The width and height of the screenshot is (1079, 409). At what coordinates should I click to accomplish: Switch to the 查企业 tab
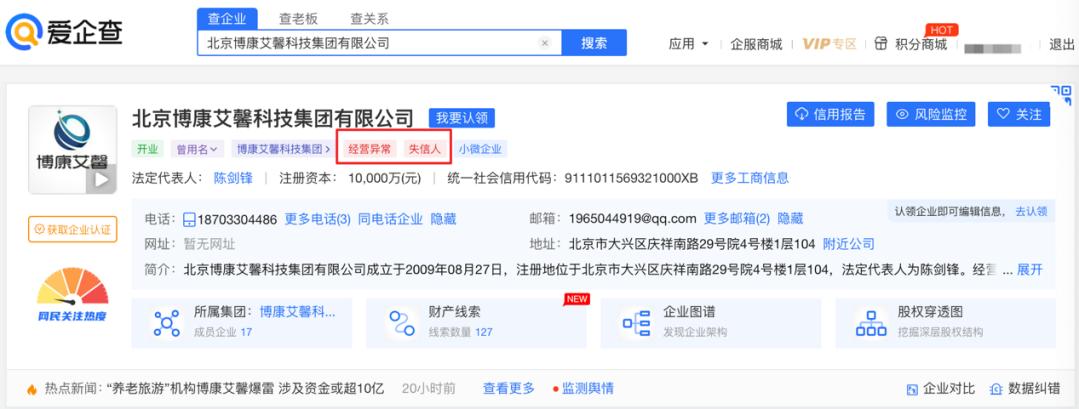click(x=226, y=19)
